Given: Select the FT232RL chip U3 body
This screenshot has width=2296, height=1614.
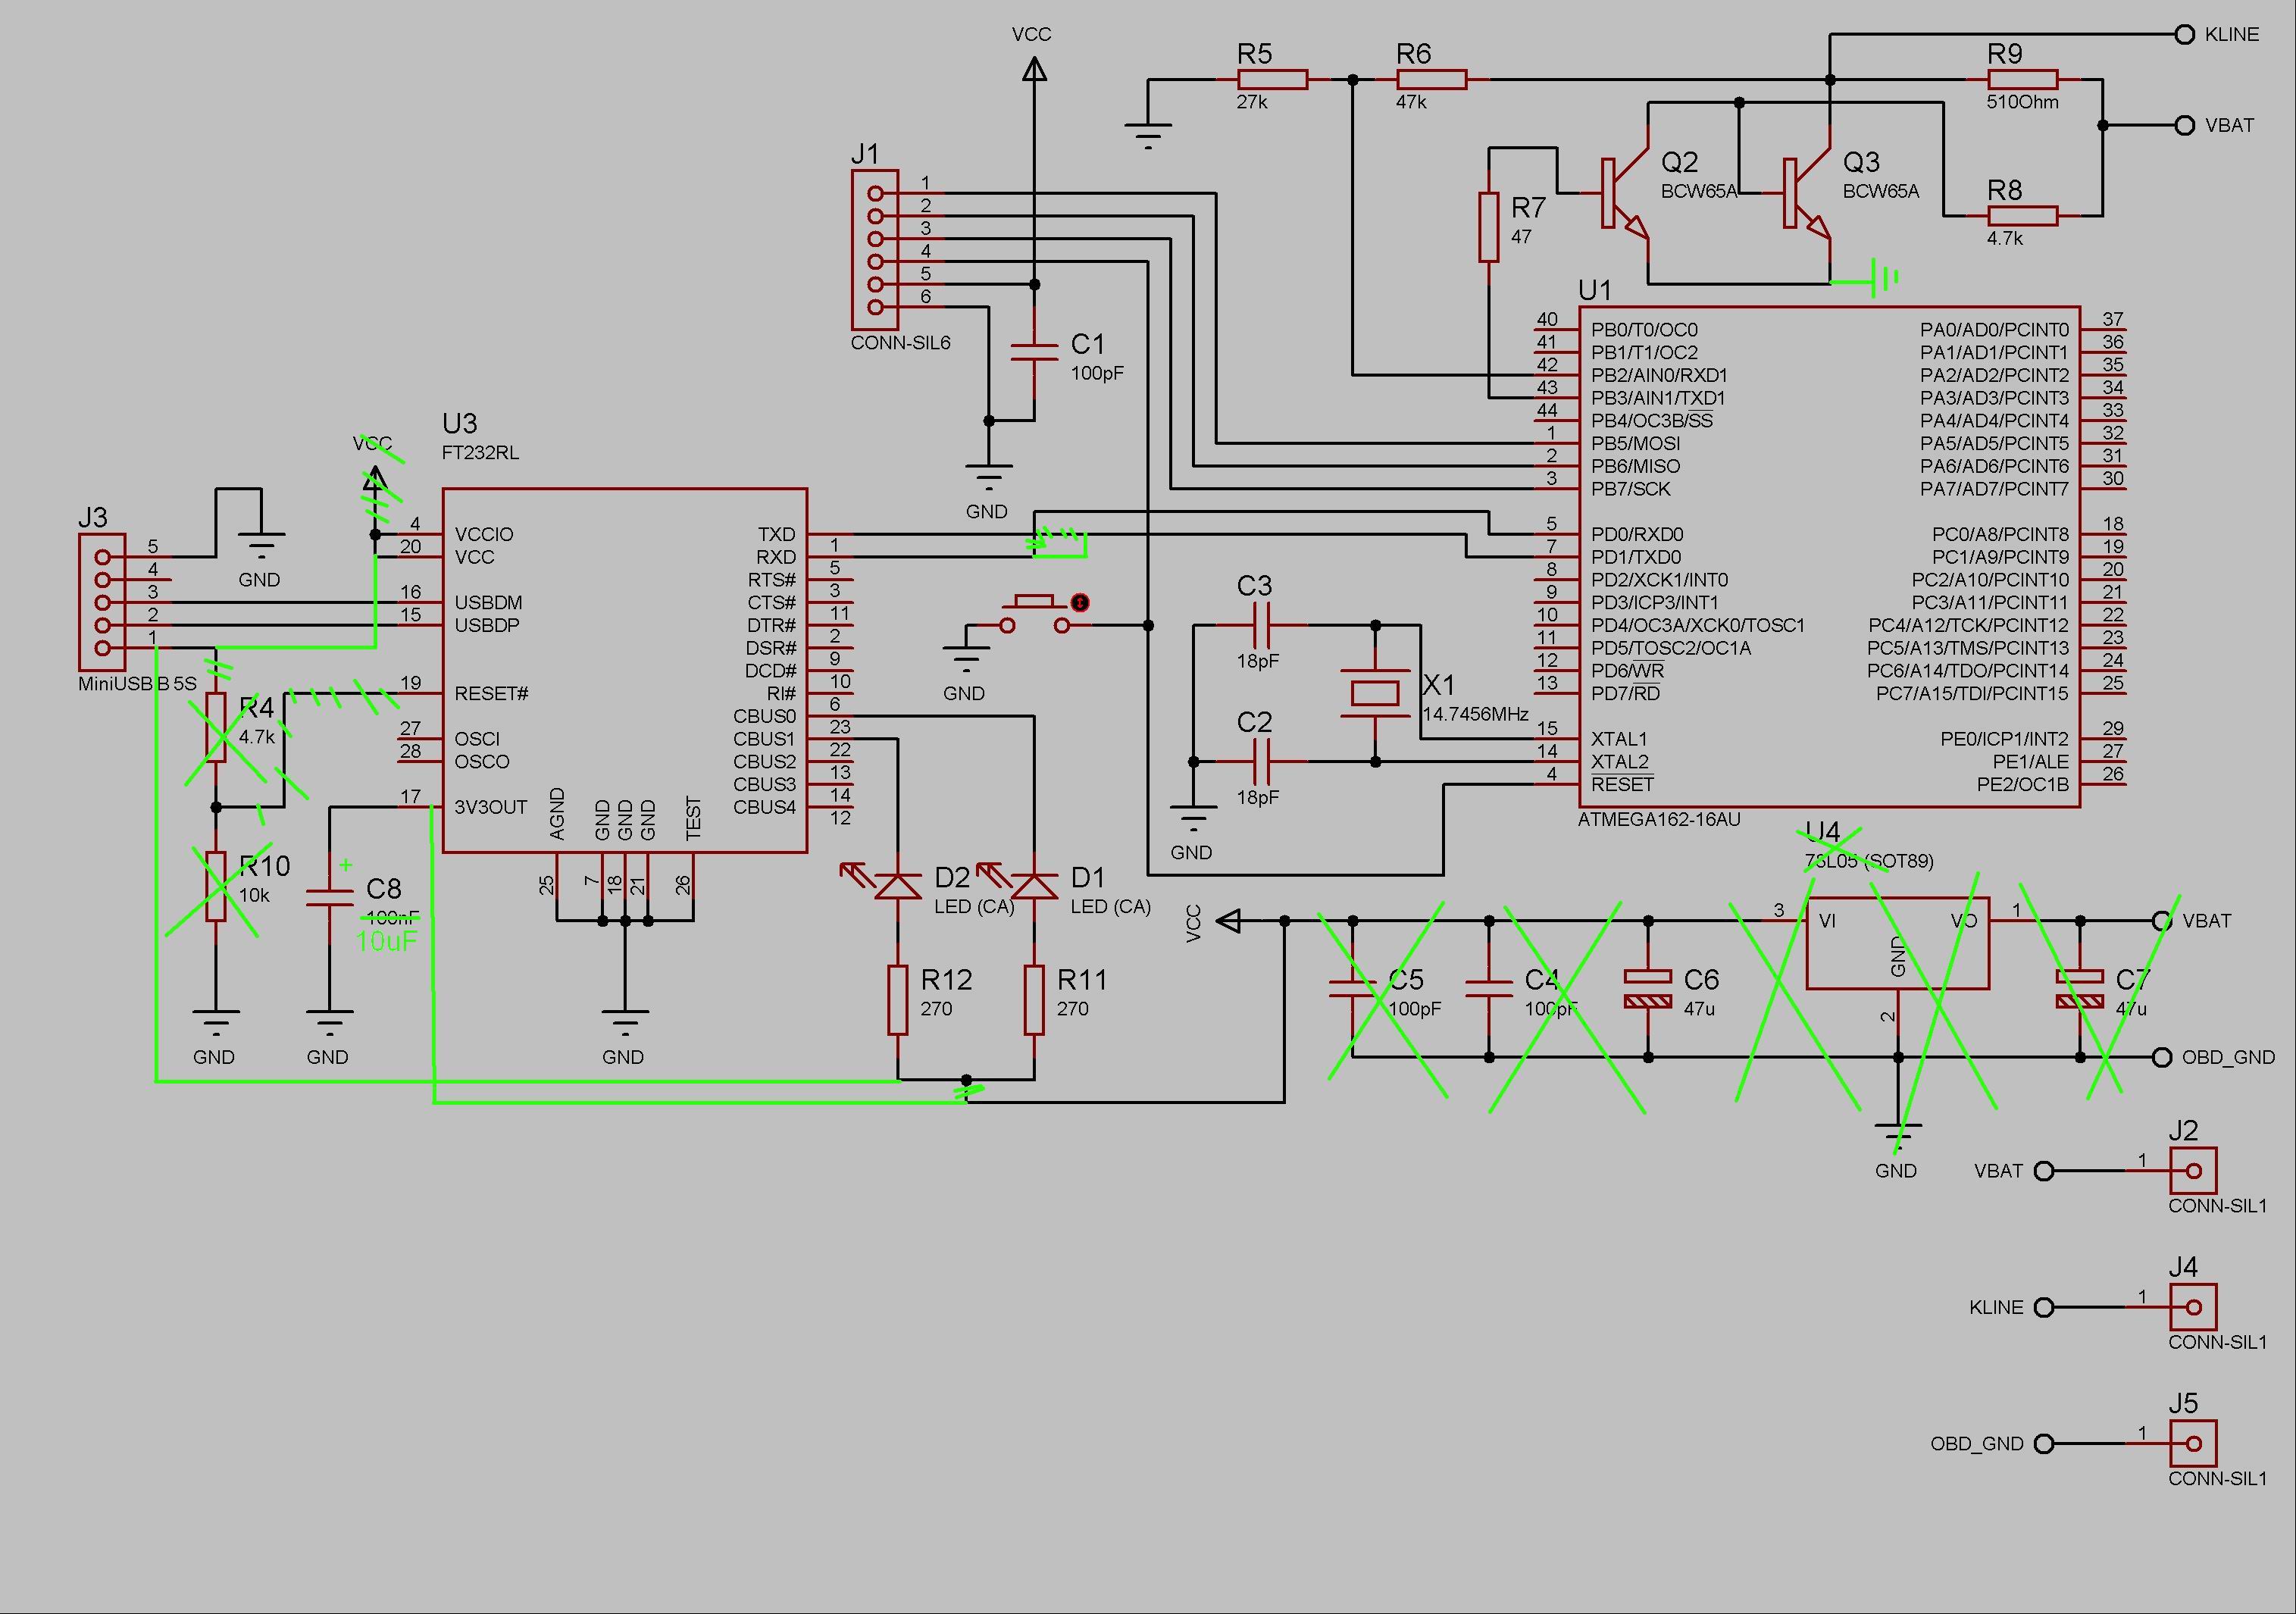Looking at the screenshot, I should point(624,670).
